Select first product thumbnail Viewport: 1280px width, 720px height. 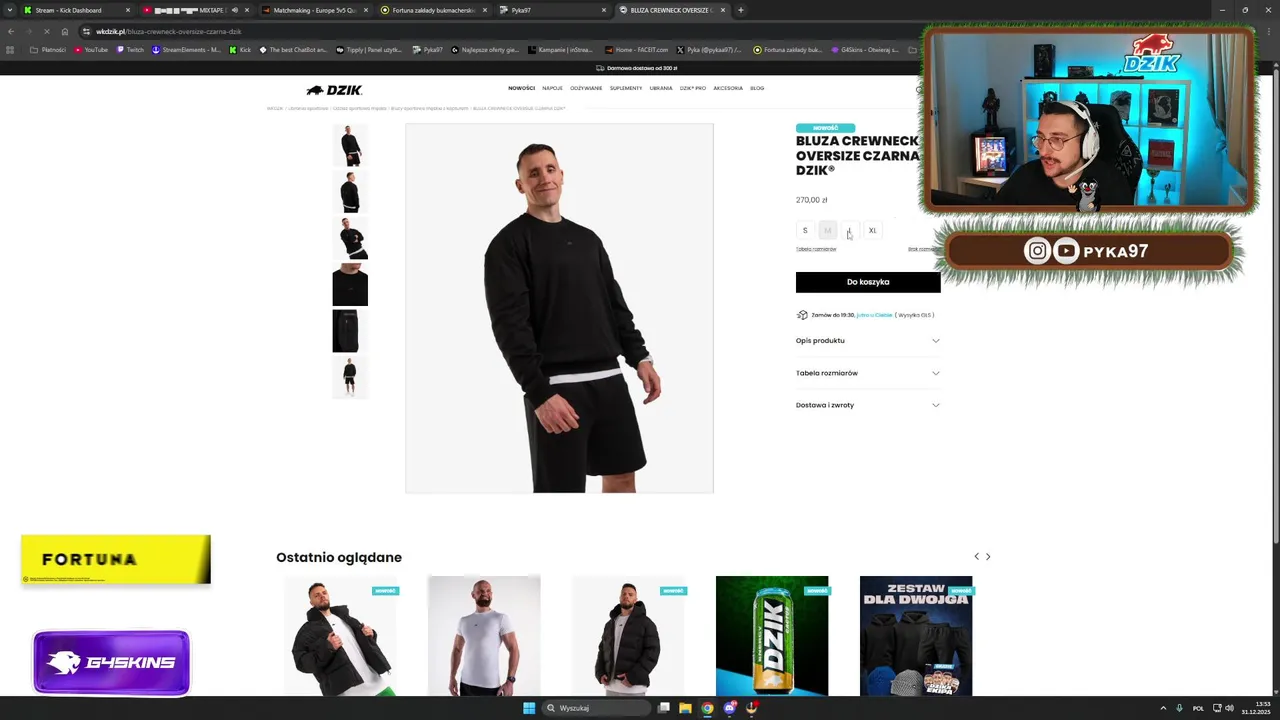[x=350, y=146]
